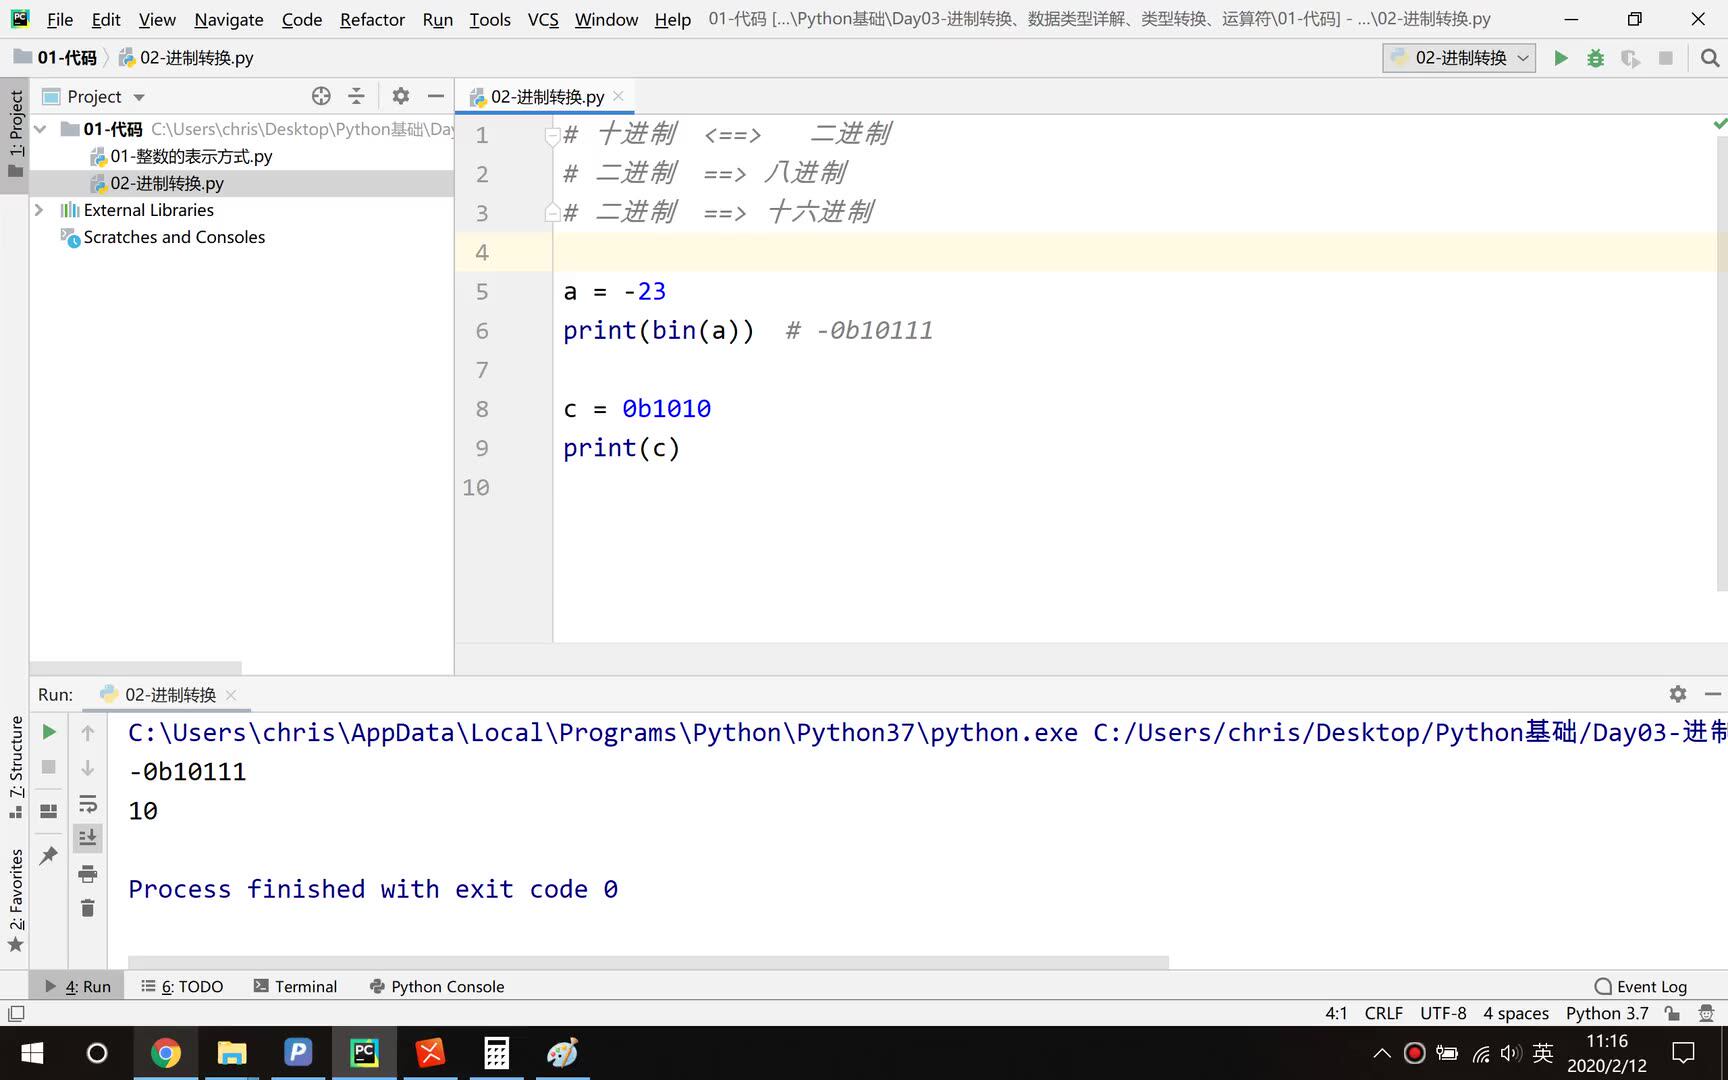Open the File menu
The width and height of the screenshot is (1728, 1080).
tap(60, 19)
